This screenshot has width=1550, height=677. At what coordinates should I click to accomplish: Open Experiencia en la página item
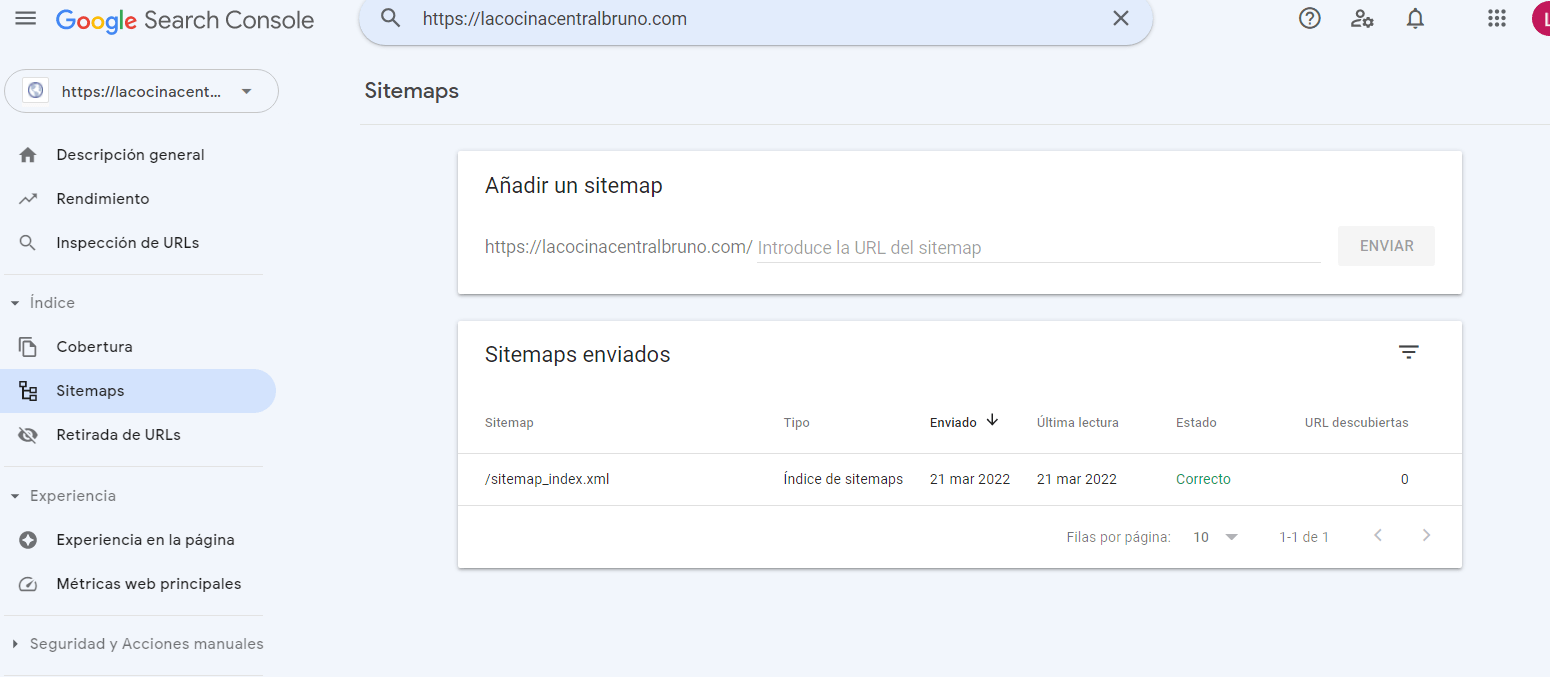(138, 540)
